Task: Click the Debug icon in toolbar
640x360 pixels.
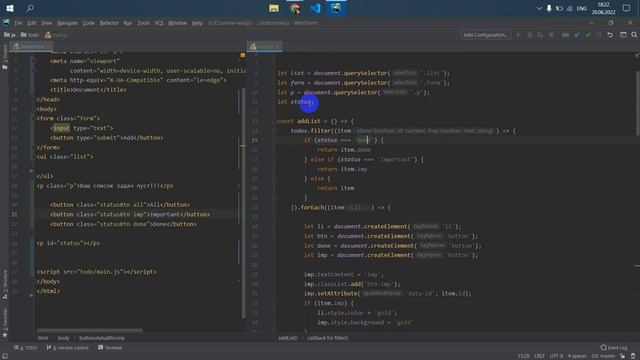Action: tap(529, 35)
